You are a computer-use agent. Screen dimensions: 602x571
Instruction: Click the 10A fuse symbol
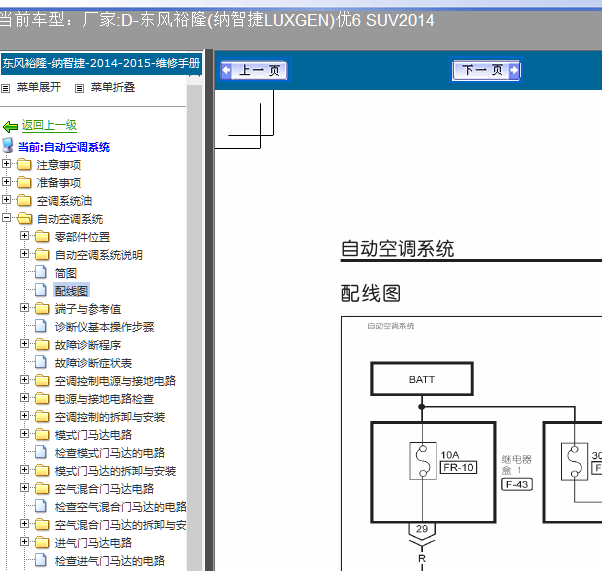coord(423,461)
